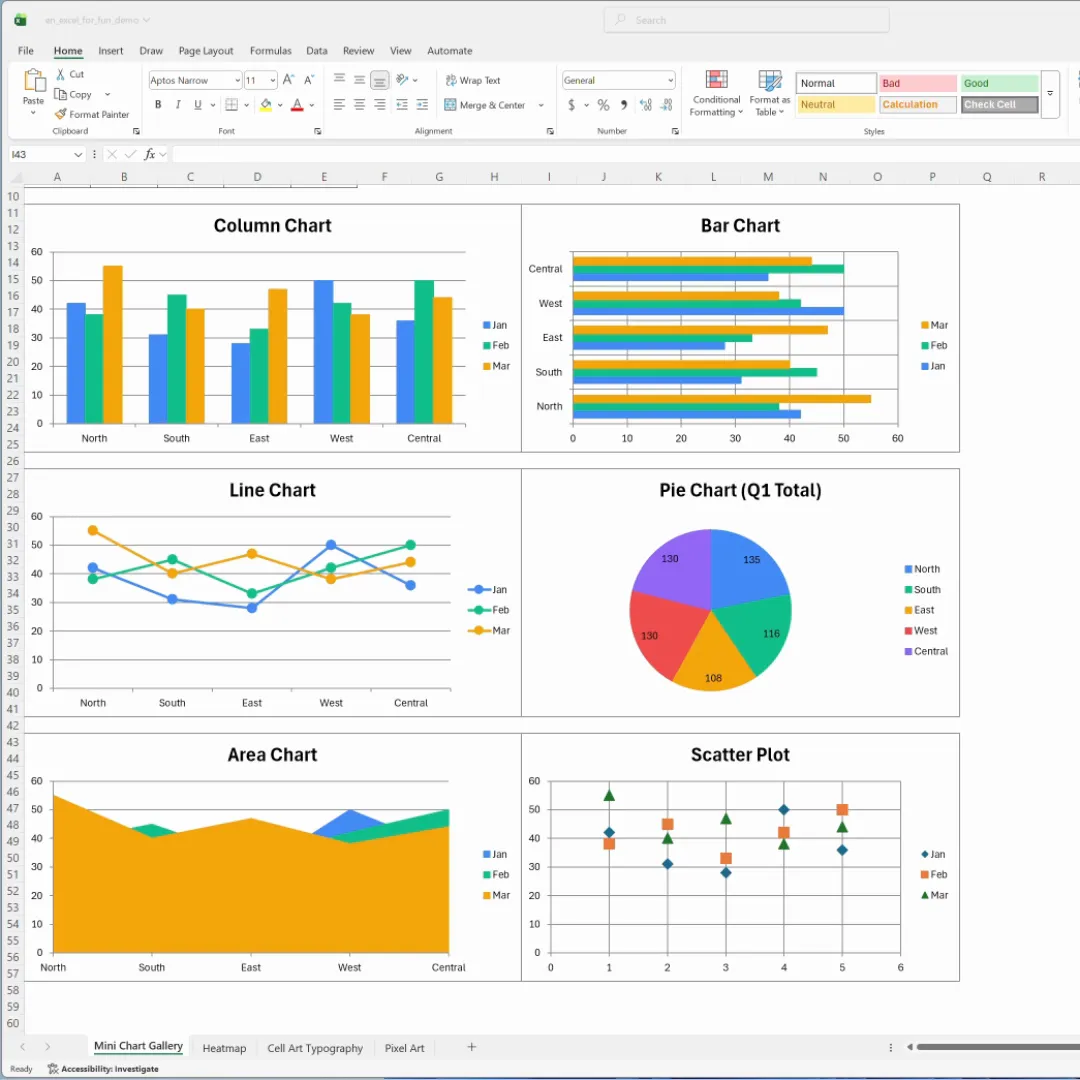Click the Format as Table icon
Screen dimensions: 1080x1080
pos(769,94)
